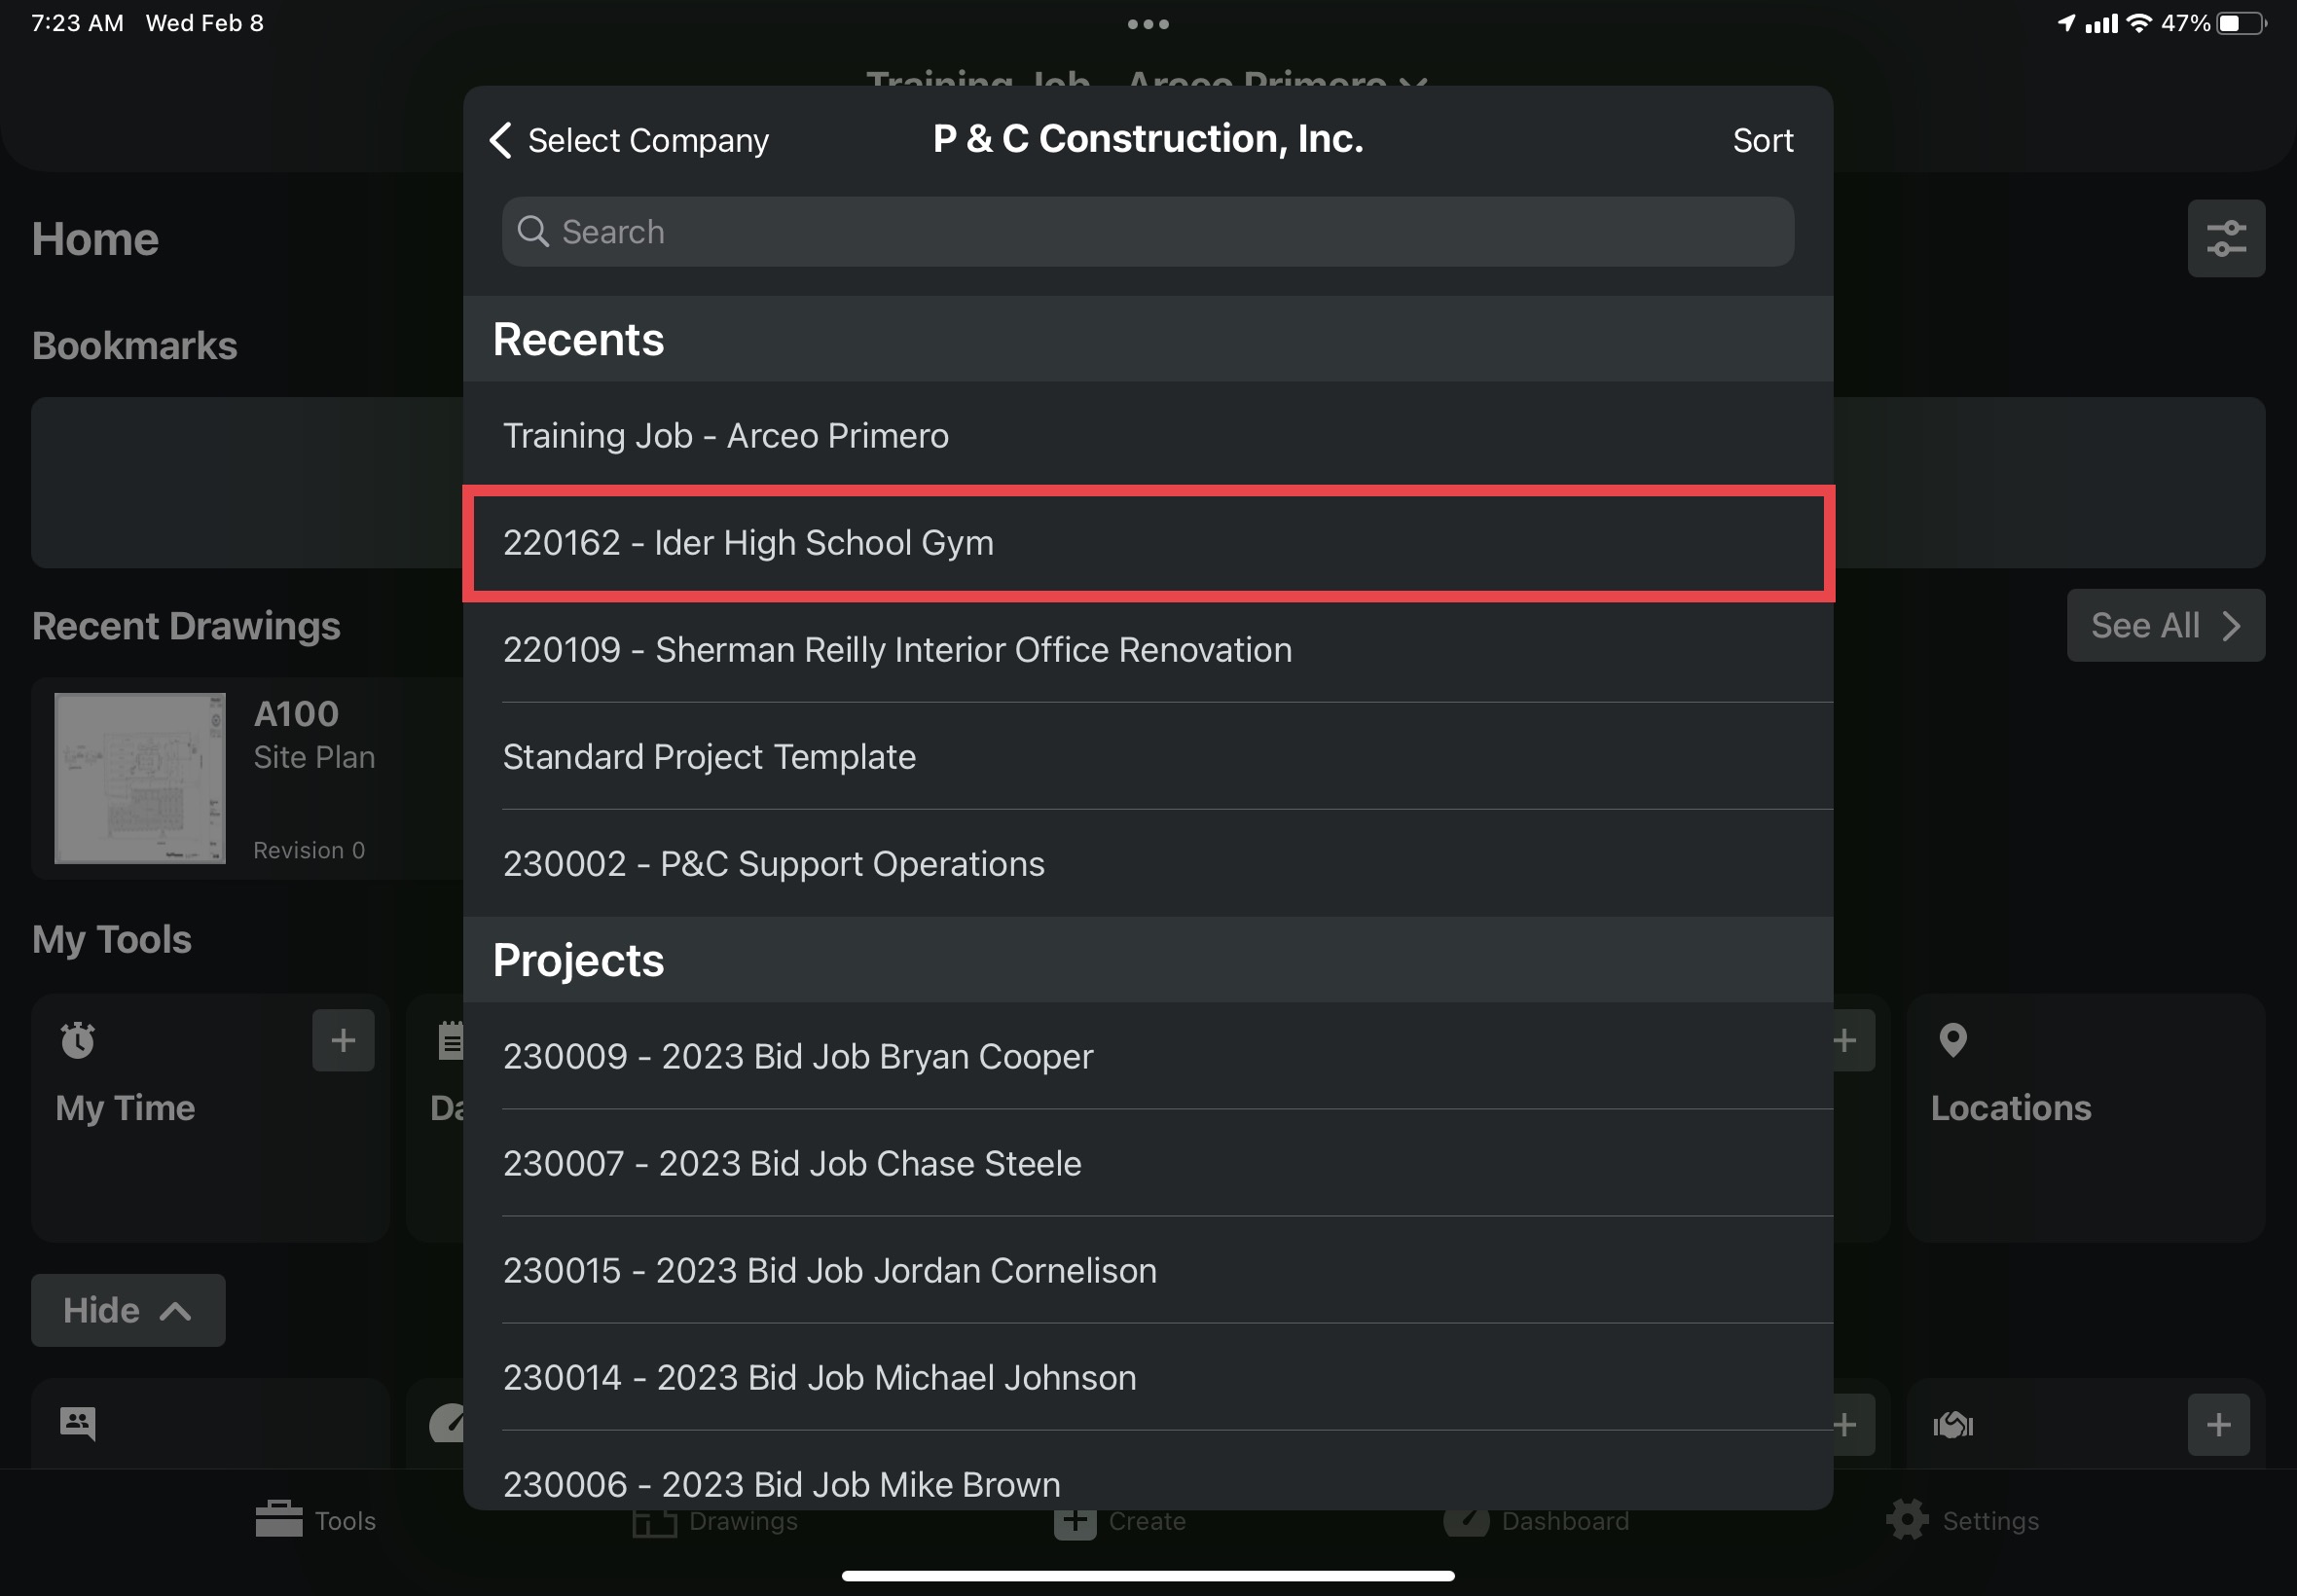The width and height of the screenshot is (2297, 1596).
Task: Open the Locations pin icon
Action: (x=1952, y=1041)
